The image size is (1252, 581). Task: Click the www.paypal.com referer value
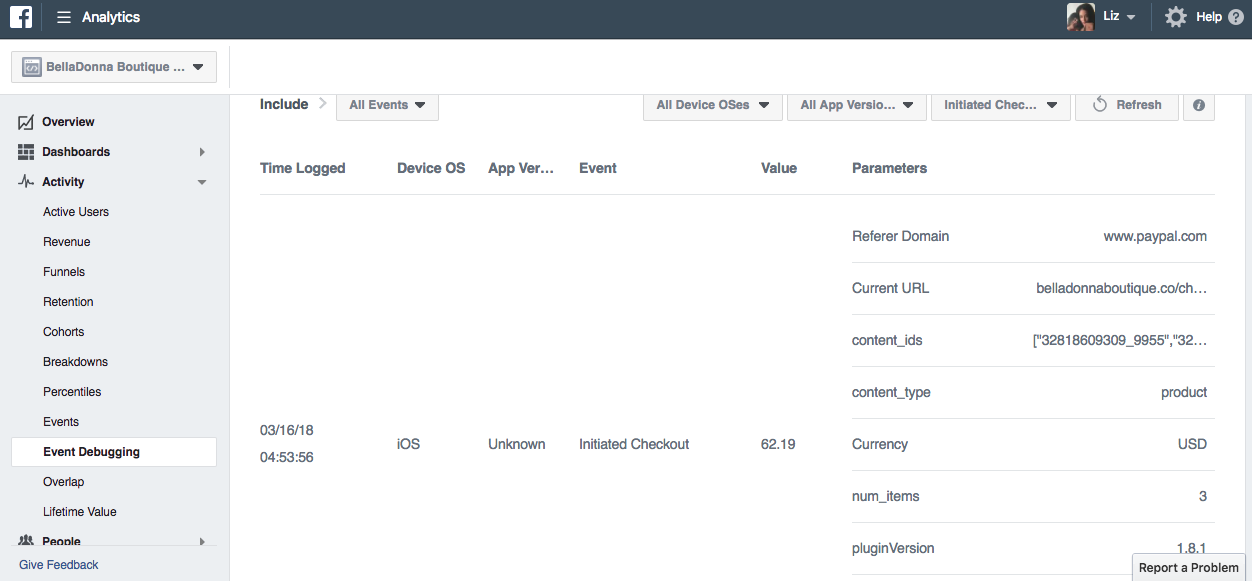coord(1155,237)
